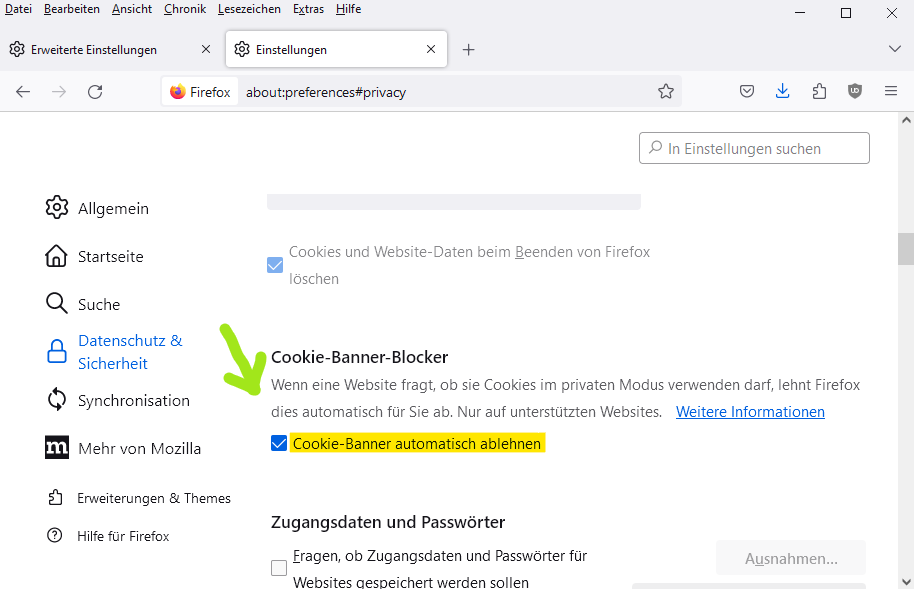914x589 pixels.
Task: Go back using the back arrow
Action: pos(23,92)
